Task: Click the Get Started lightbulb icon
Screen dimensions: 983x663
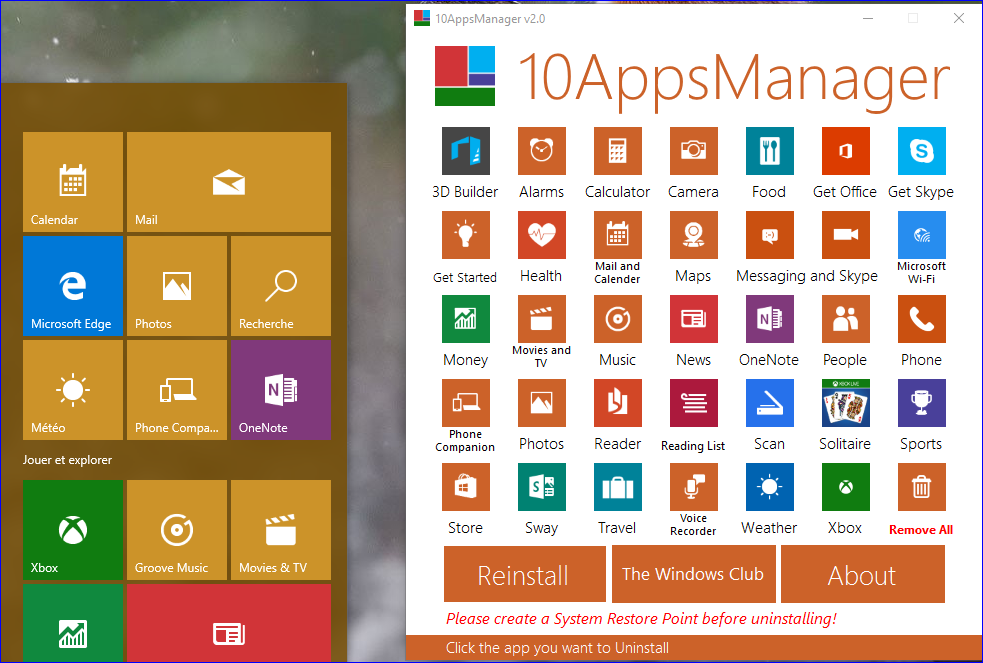Action: (465, 235)
